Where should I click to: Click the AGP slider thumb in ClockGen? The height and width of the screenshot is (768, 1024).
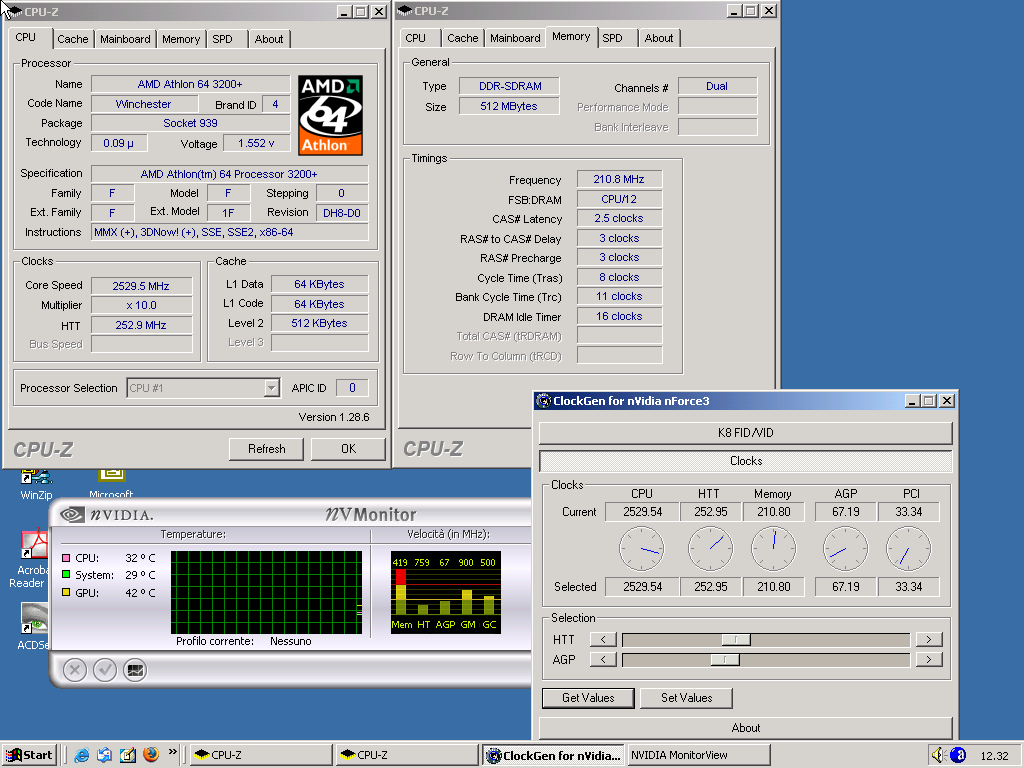pos(725,660)
